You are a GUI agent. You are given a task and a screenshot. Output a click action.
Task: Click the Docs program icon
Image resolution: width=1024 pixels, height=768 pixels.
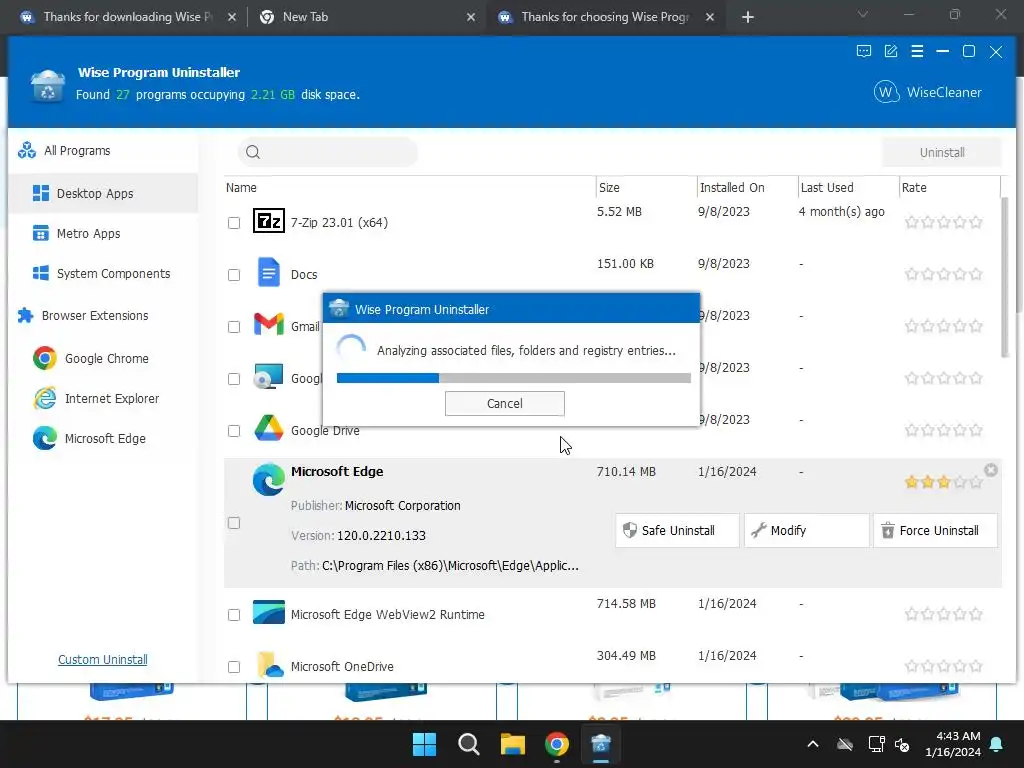click(268, 273)
